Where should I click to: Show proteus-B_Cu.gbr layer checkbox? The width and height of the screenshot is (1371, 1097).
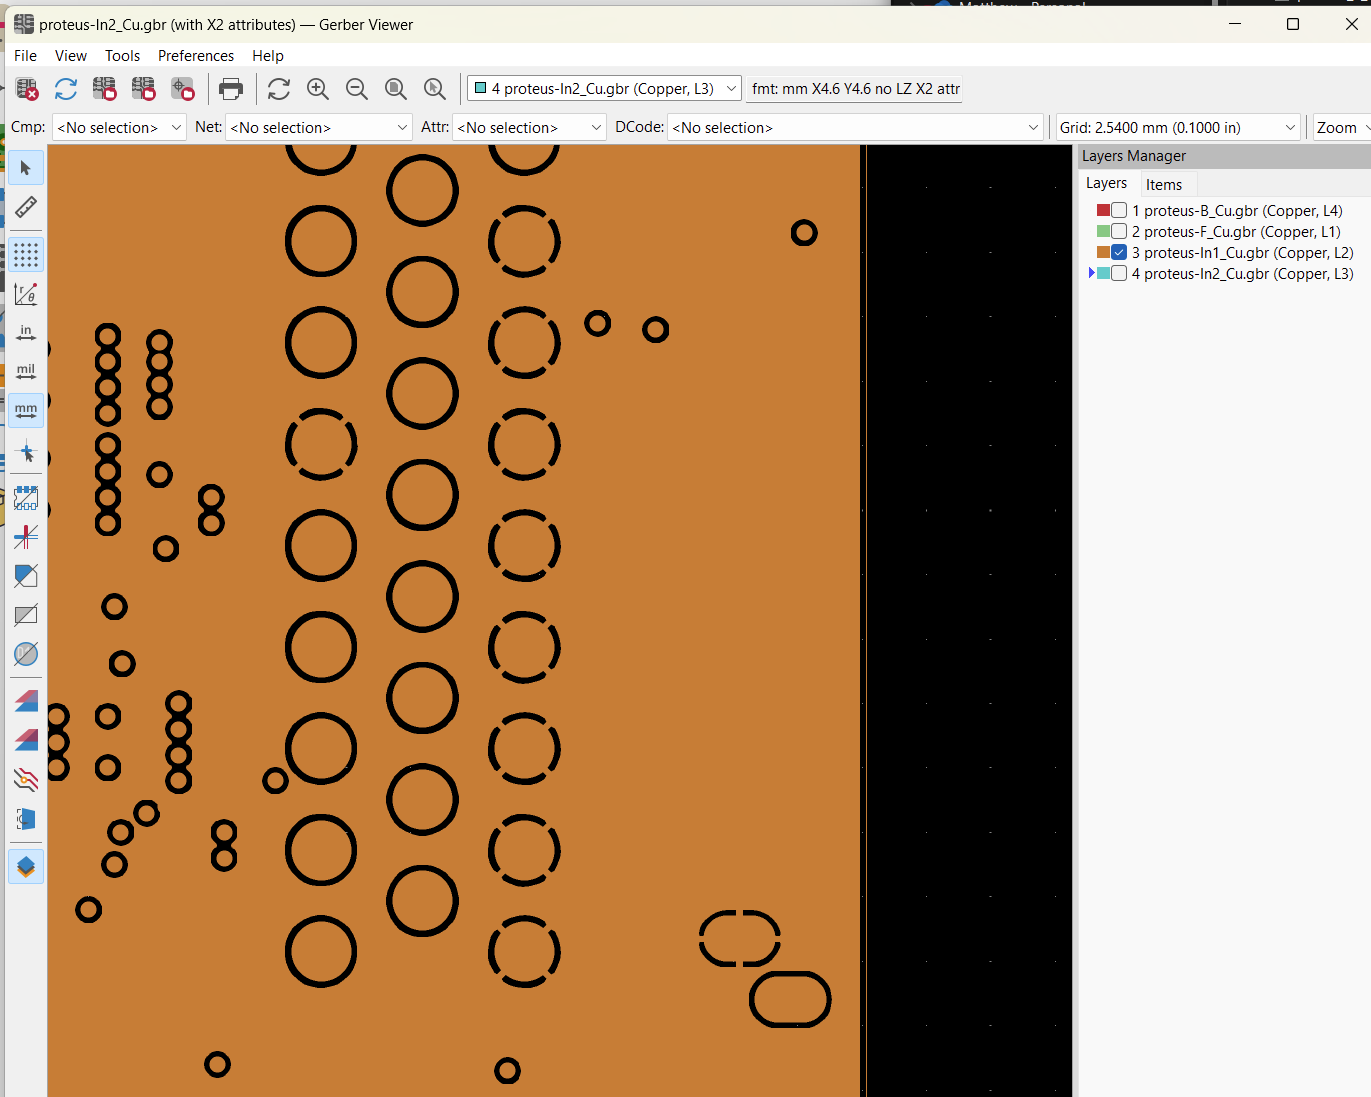1119,210
